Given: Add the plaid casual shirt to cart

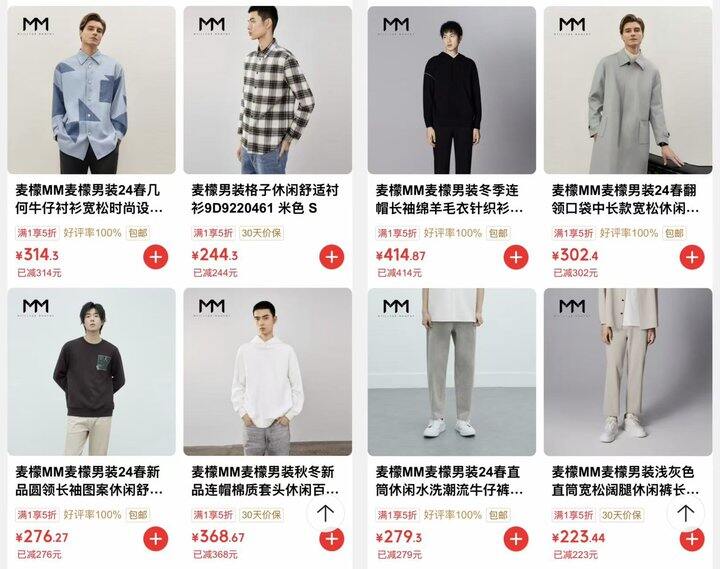Looking at the screenshot, I should coord(332,257).
